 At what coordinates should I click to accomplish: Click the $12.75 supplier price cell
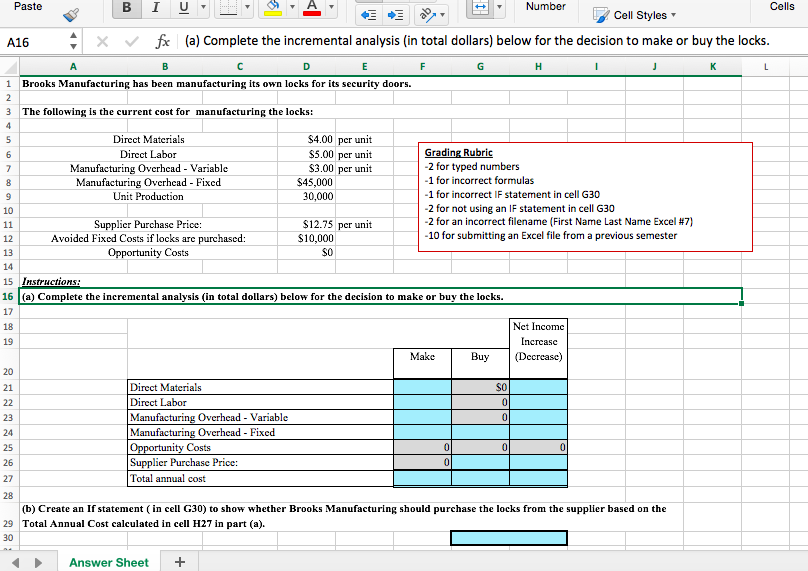(307, 224)
